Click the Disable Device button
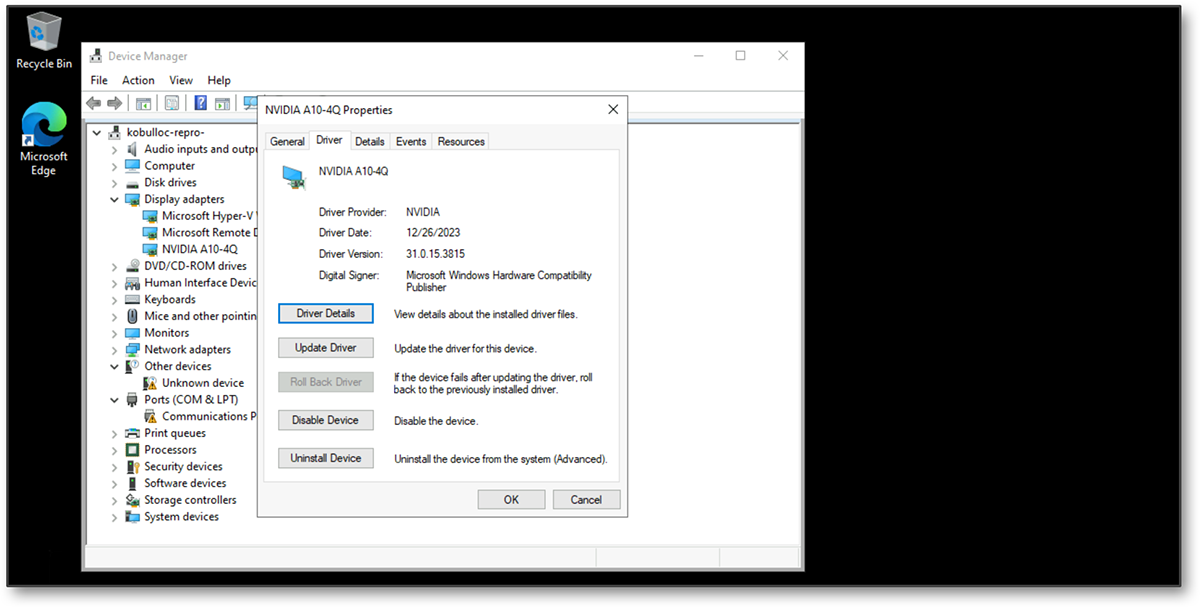Image resolution: width=1200 pixels, height=607 pixels. 326,420
